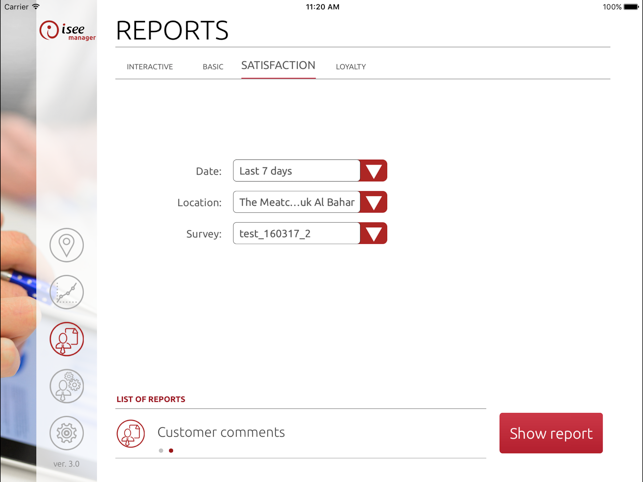Click the isee manager logo

68,31
